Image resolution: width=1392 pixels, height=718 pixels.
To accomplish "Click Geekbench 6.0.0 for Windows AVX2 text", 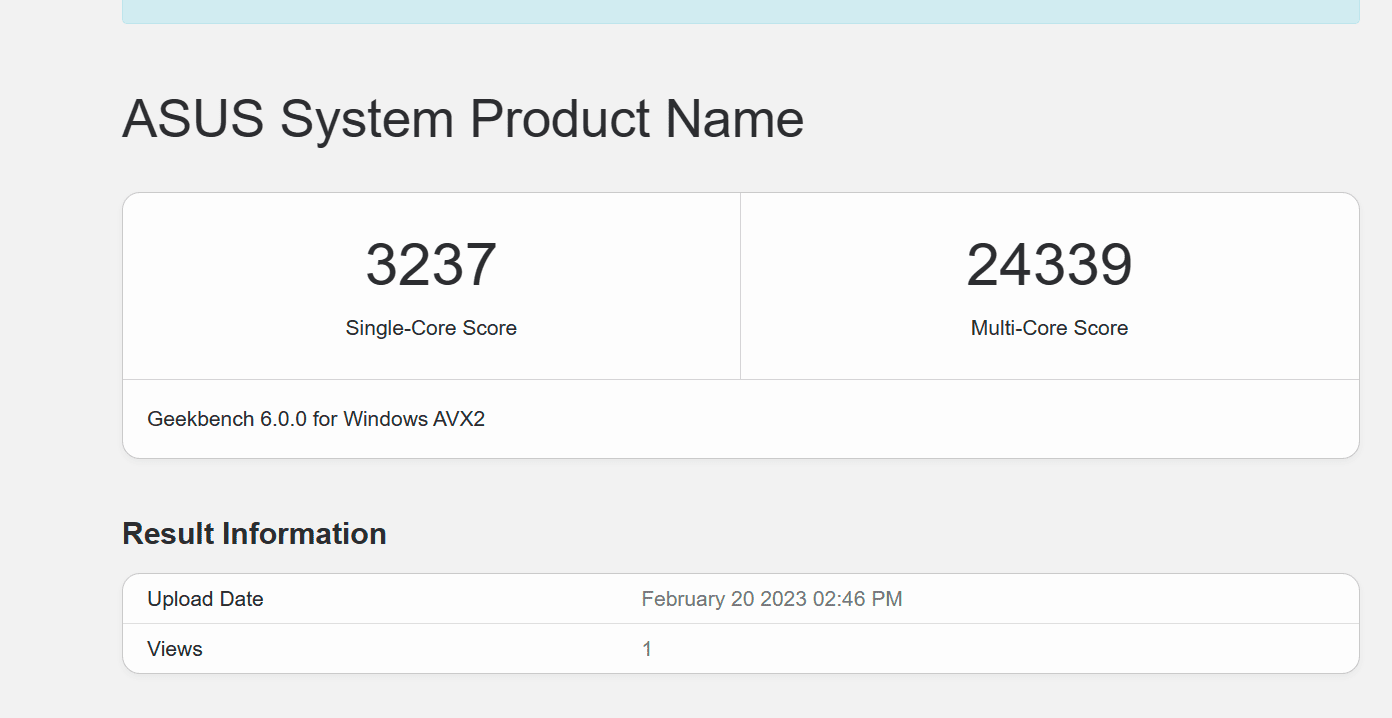I will (316, 419).
